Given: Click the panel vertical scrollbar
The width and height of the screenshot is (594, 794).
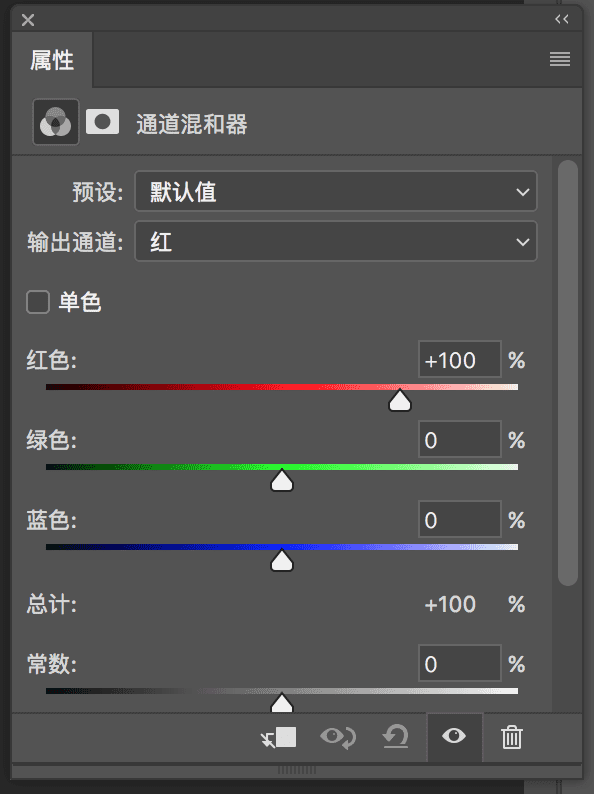Looking at the screenshot, I should coord(568,373).
